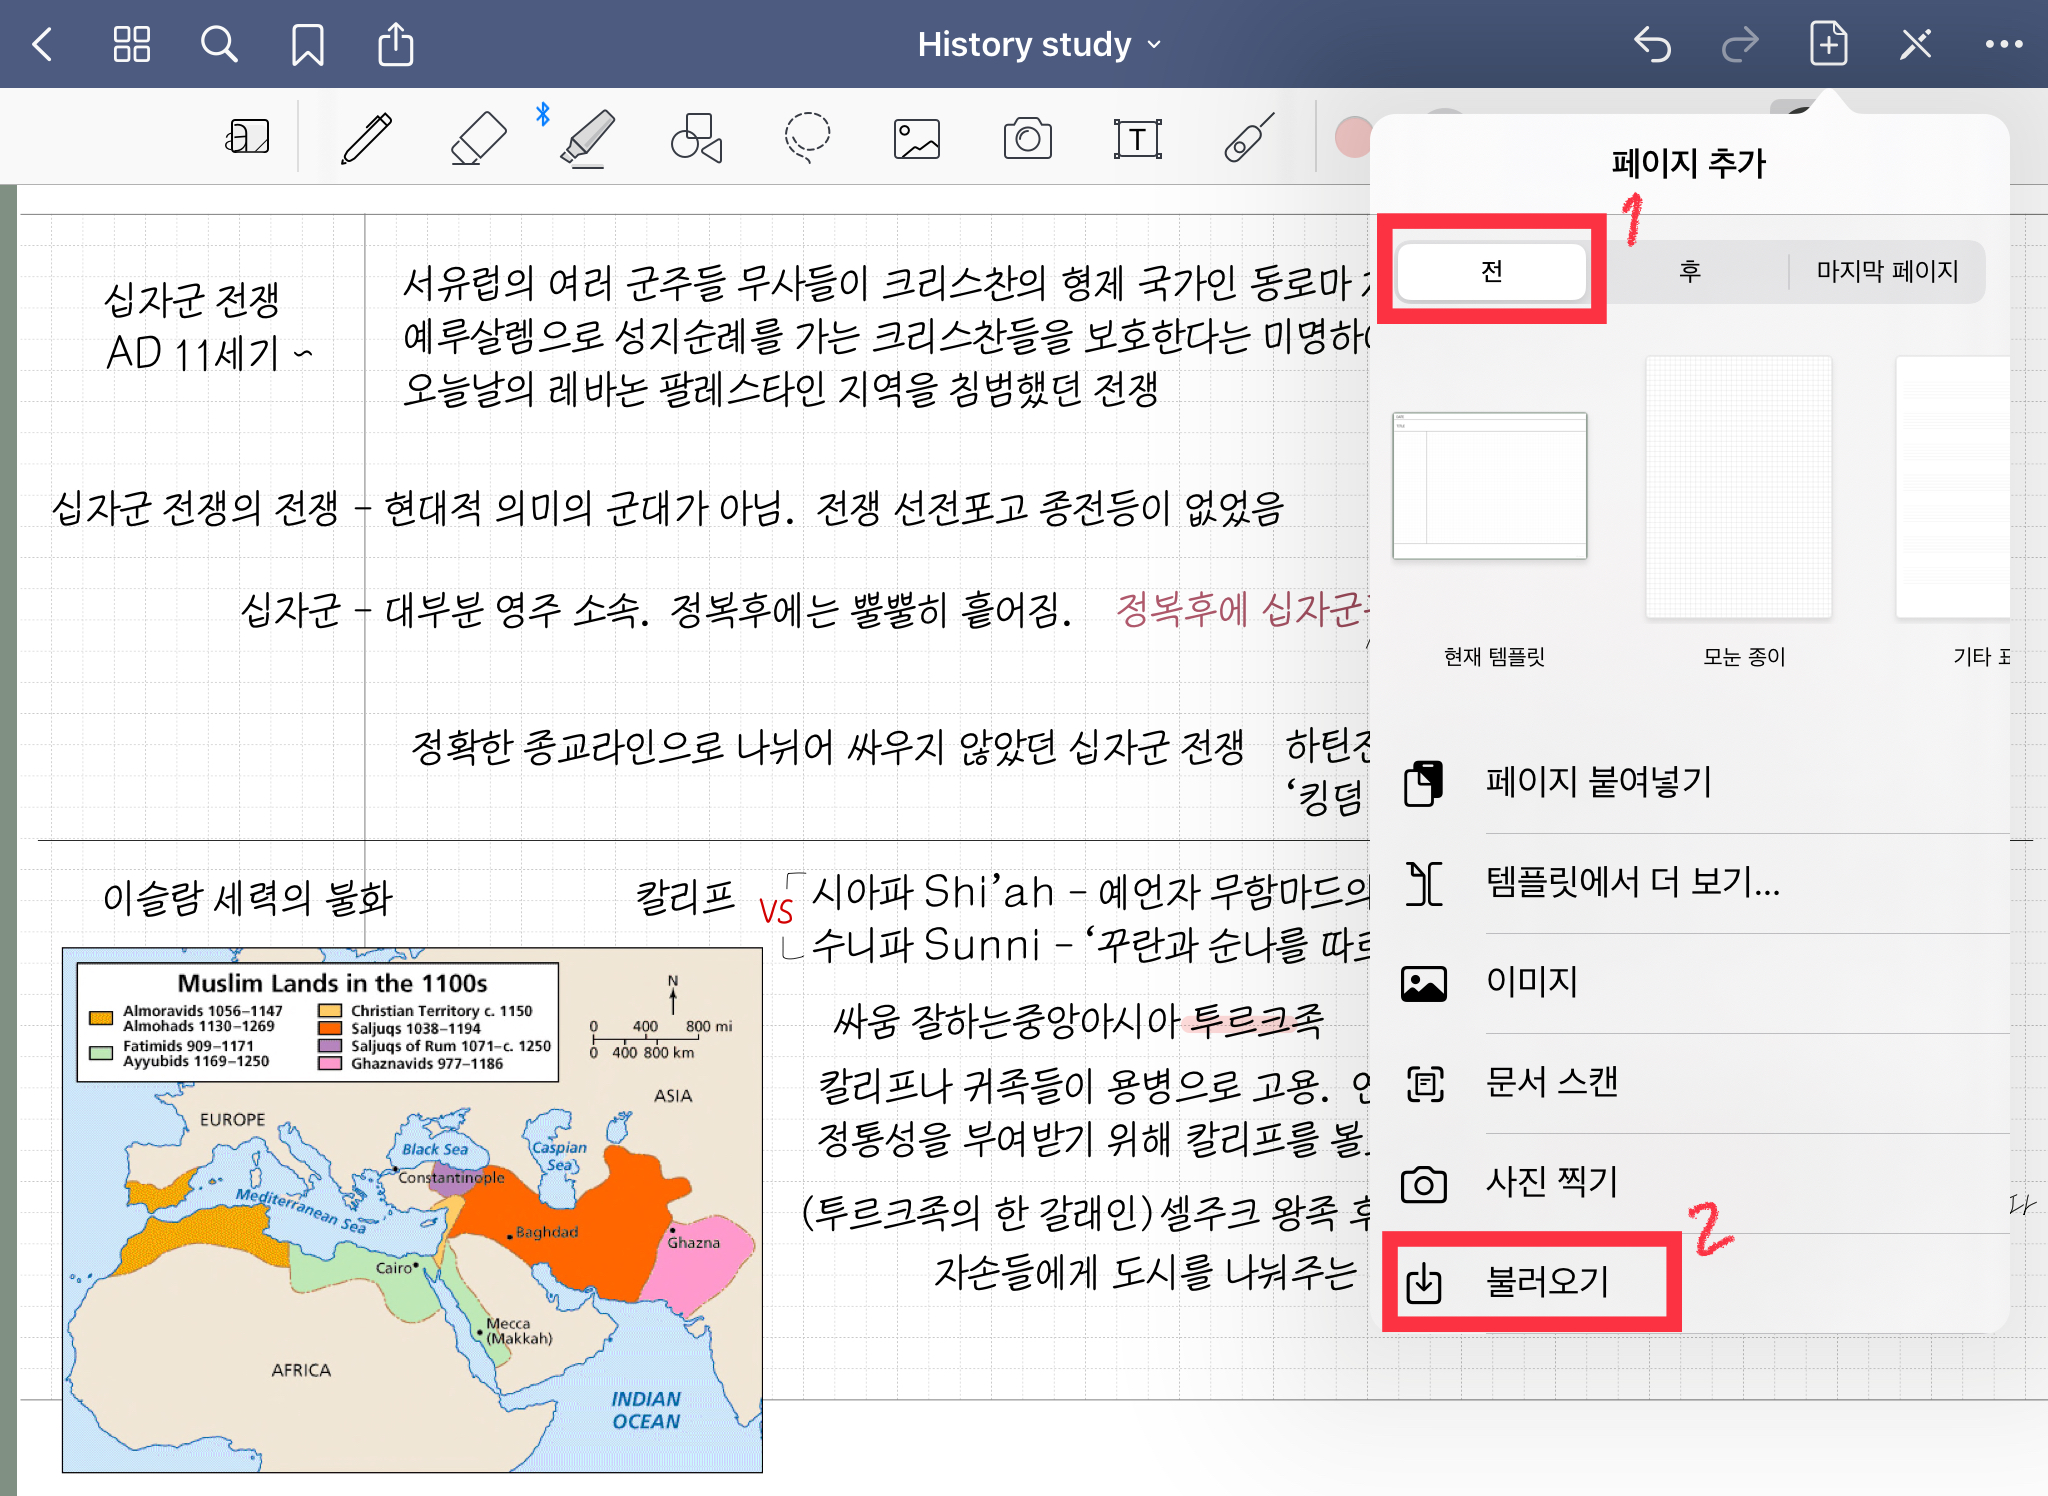The width and height of the screenshot is (2048, 1496).
Task: Select the 마지막 페이지 position option
Action: point(1887,271)
